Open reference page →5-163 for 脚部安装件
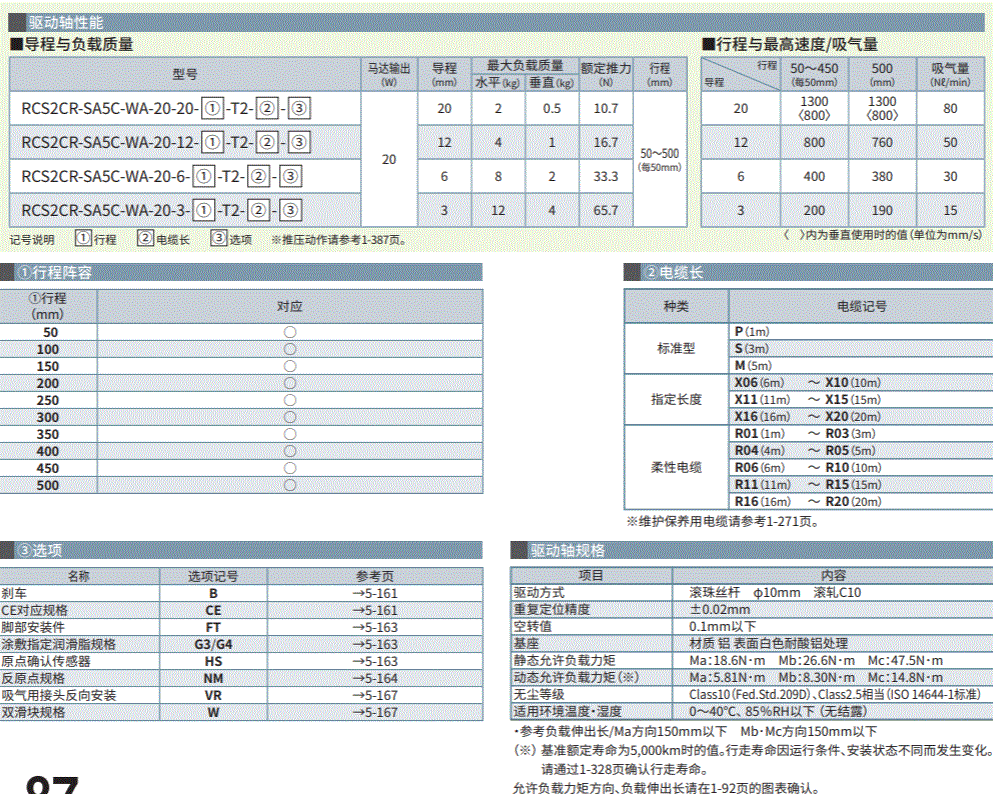Screen dimensions: 993x794 point(375,627)
